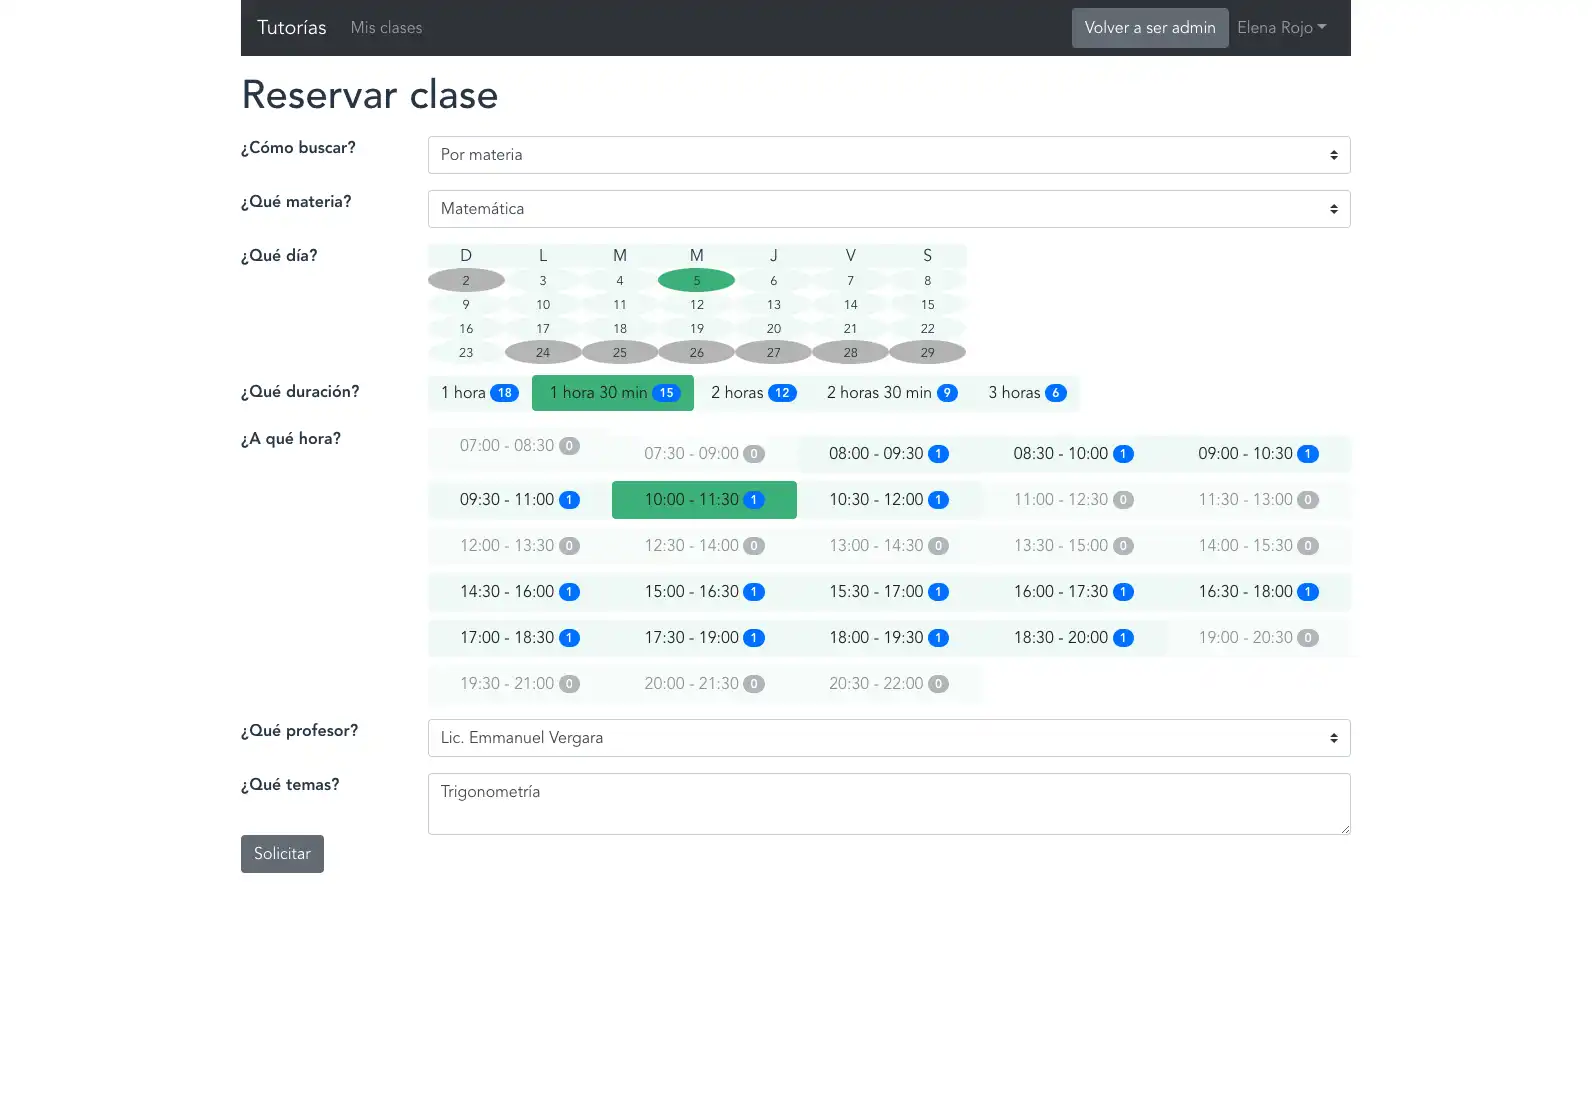Pick day 21 in the calendar
Screen dimensions: 1592x1093
851,328
